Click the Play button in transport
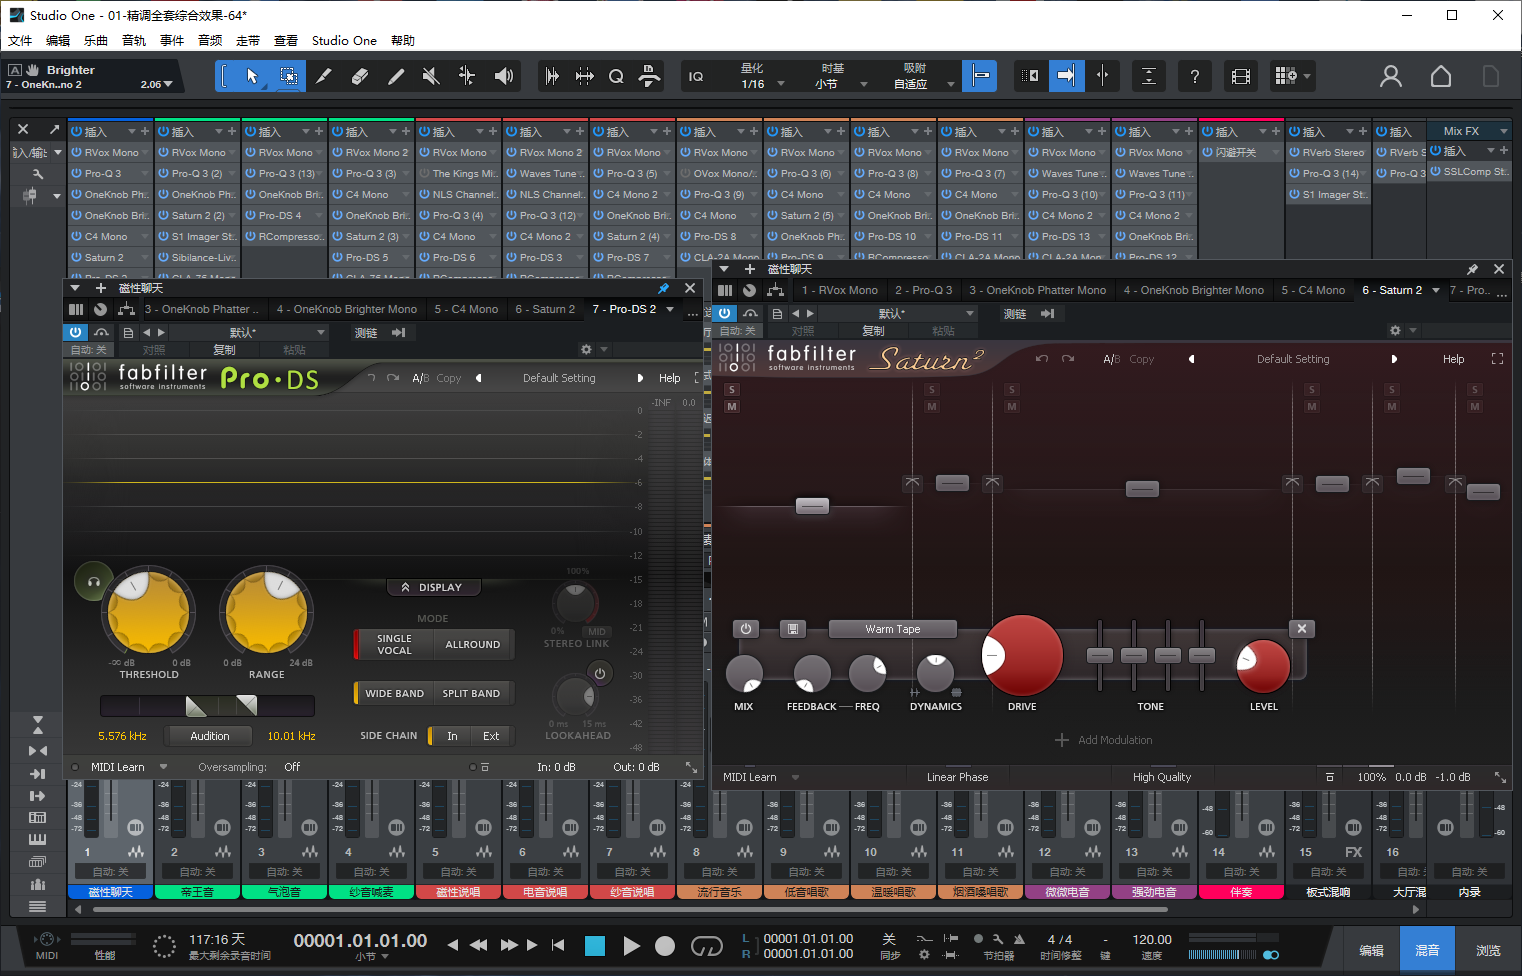The image size is (1522, 976). pos(631,945)
